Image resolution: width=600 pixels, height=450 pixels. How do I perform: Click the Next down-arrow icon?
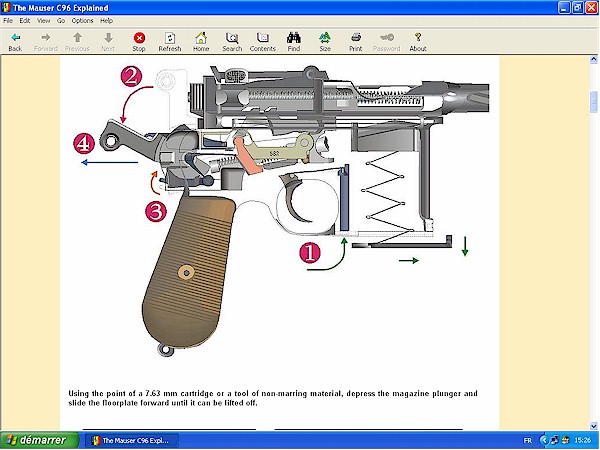(x=108, y=38)
